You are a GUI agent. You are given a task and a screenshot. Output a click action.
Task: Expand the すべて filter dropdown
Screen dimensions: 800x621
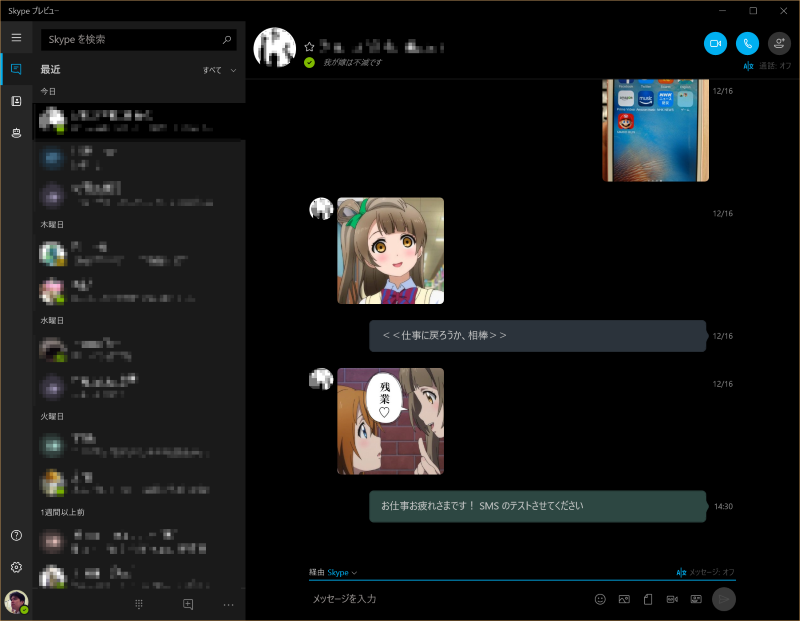[x=219, y=70]
